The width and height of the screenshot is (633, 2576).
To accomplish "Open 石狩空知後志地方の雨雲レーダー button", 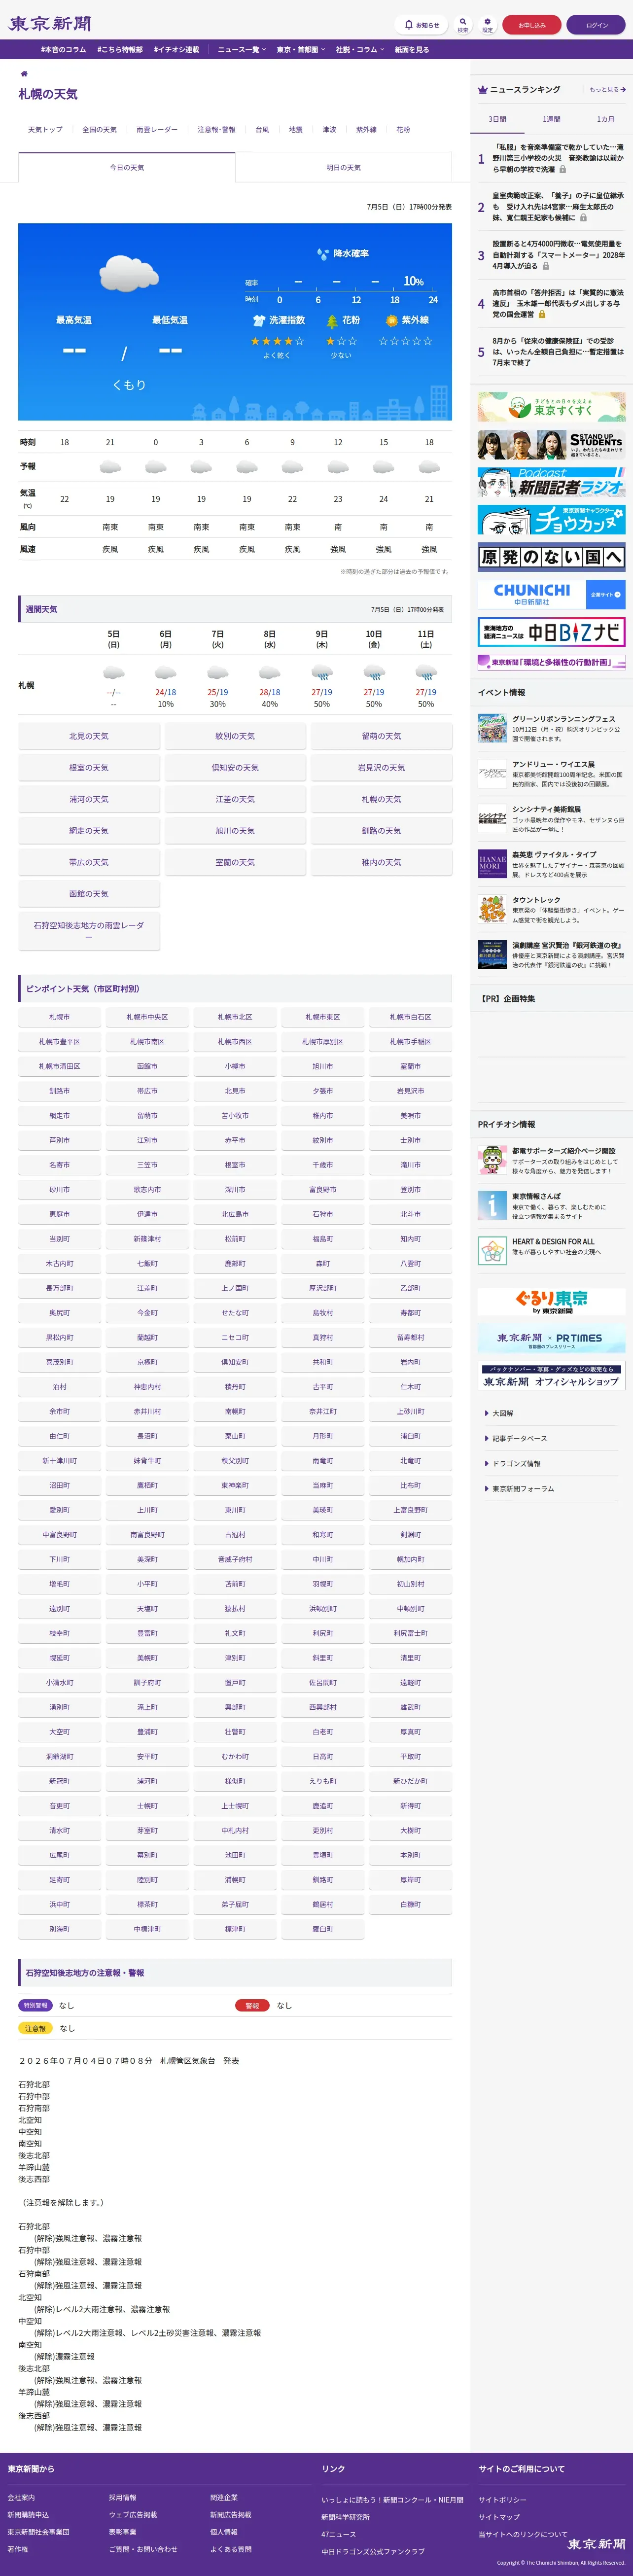I will pos(89,931).
